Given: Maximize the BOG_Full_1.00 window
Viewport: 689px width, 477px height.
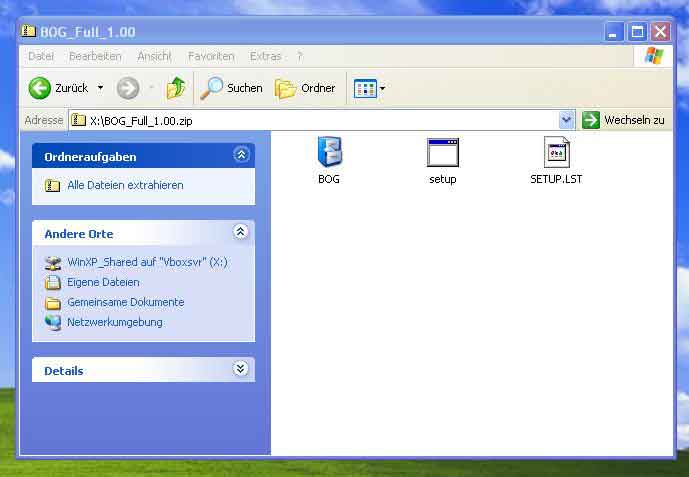Looking at the screenshot, I should [x=637, y=32].
